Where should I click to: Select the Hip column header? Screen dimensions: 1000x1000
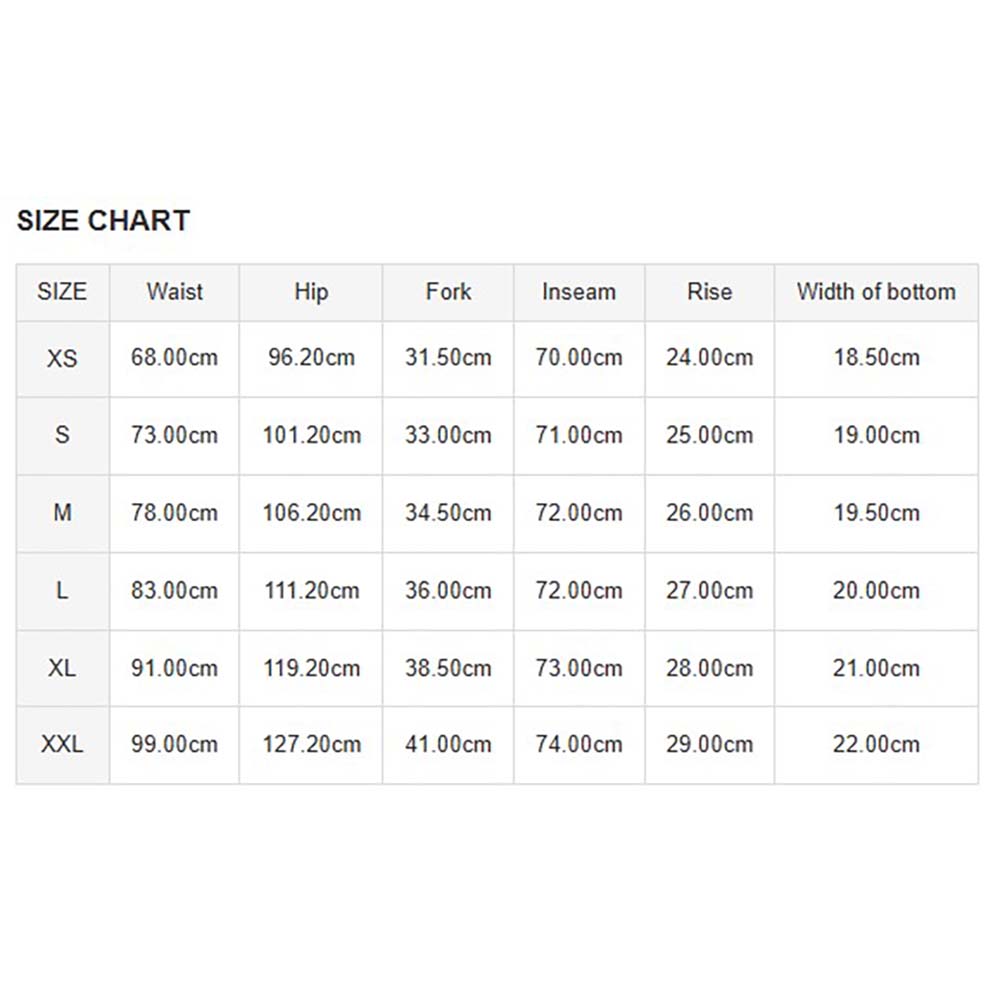tap(311, 292)
